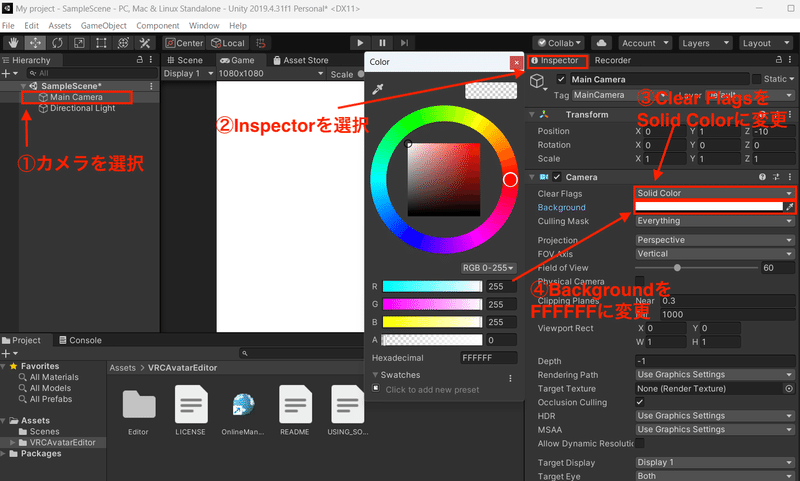Open the Clear Flags Solid Color dropdown
The height and width of the screenshot is (481, 800).
tap(714, 193)
